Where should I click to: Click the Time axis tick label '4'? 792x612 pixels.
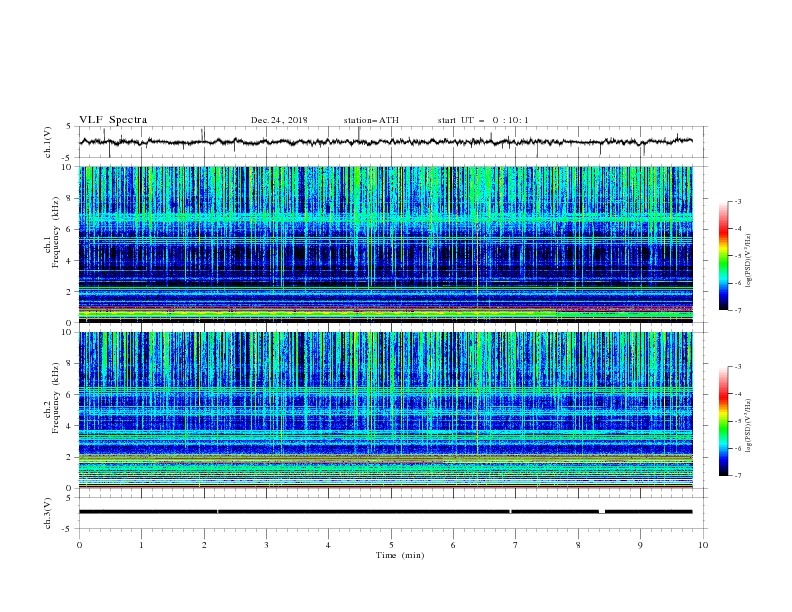point(329,545)
